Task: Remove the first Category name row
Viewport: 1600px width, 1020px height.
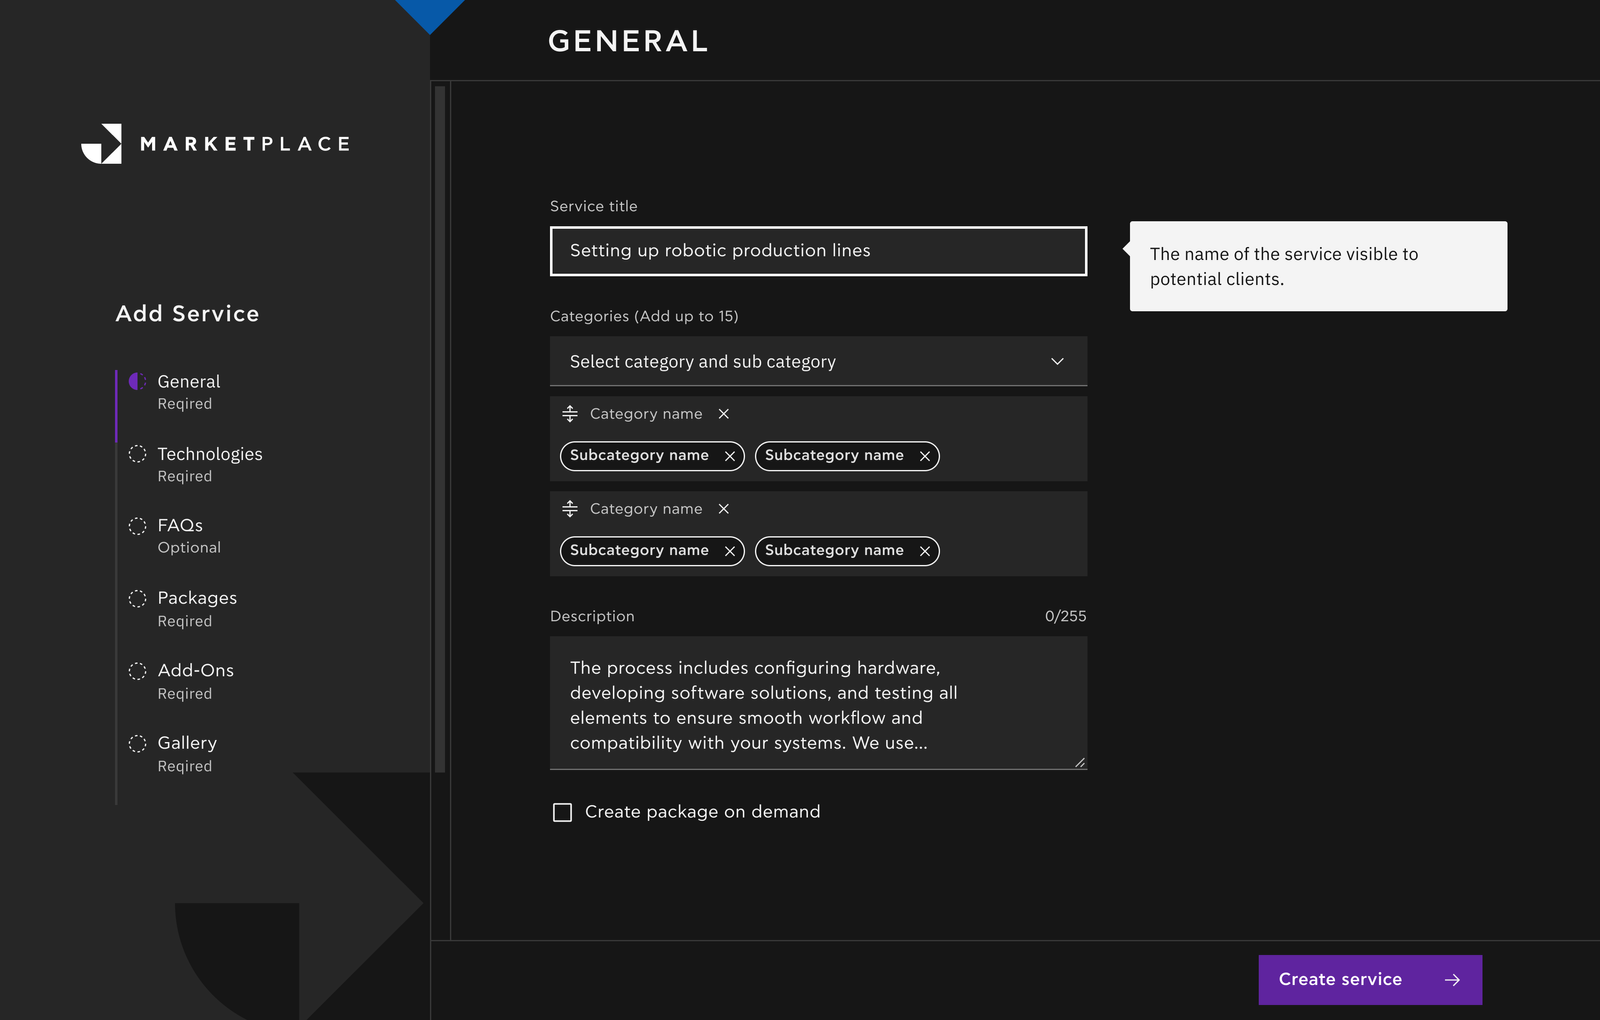Action: pyautogui.click(x=724, y=414)
